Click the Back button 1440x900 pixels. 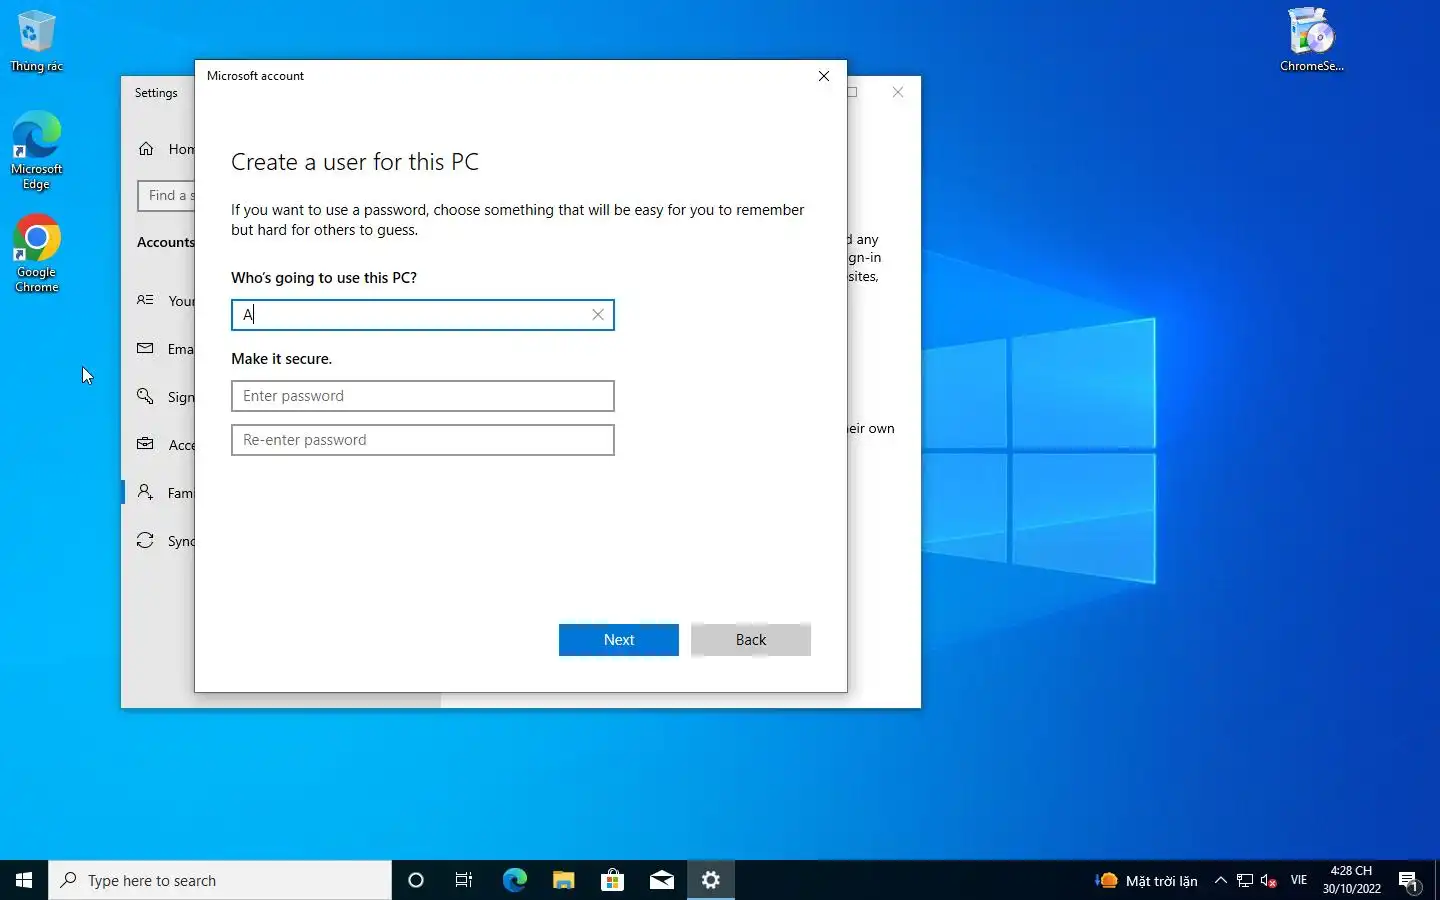[x=750, y=640]
